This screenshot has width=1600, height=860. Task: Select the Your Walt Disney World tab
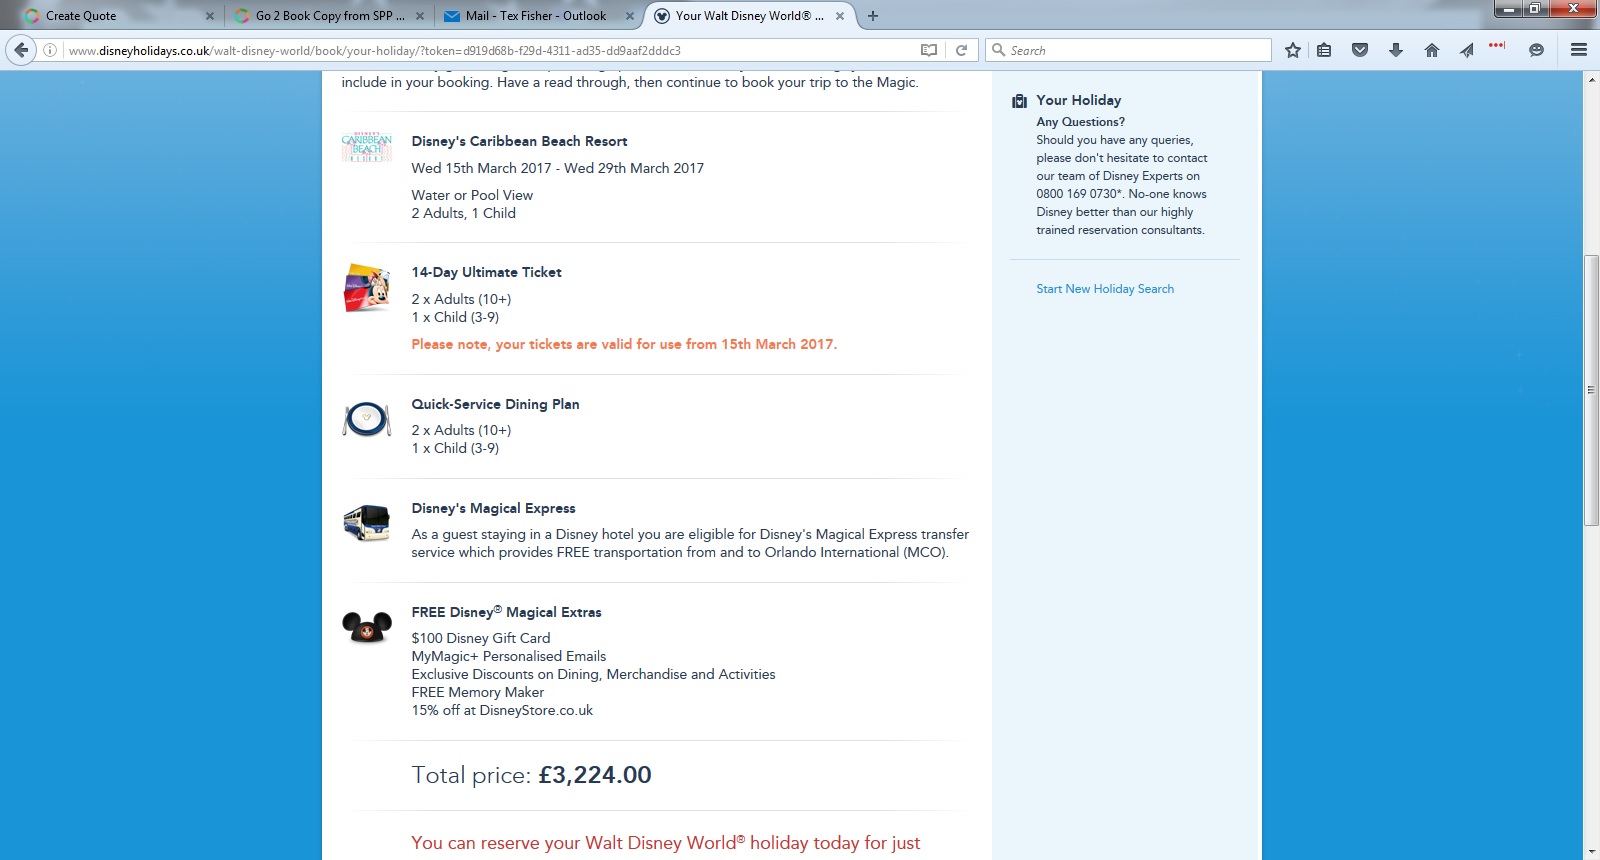(x=748, y=16)
